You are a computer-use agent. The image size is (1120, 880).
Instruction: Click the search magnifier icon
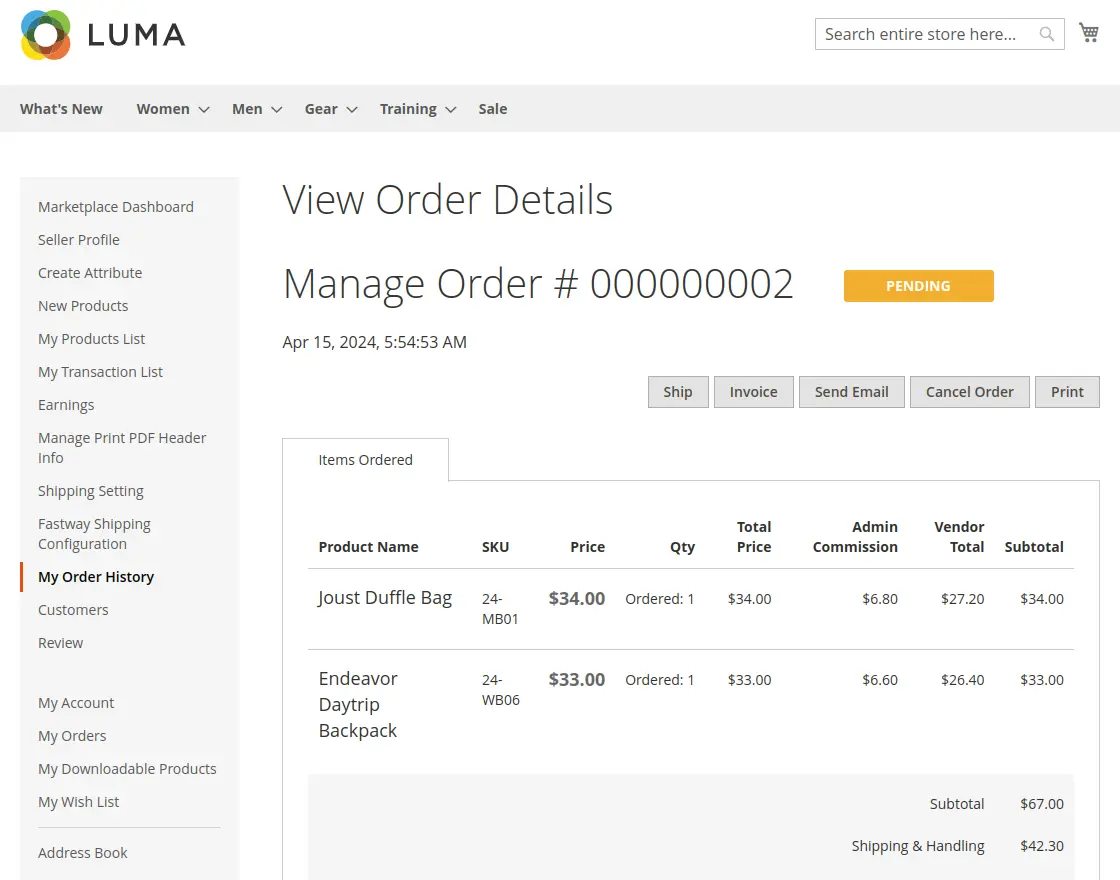1047,34
